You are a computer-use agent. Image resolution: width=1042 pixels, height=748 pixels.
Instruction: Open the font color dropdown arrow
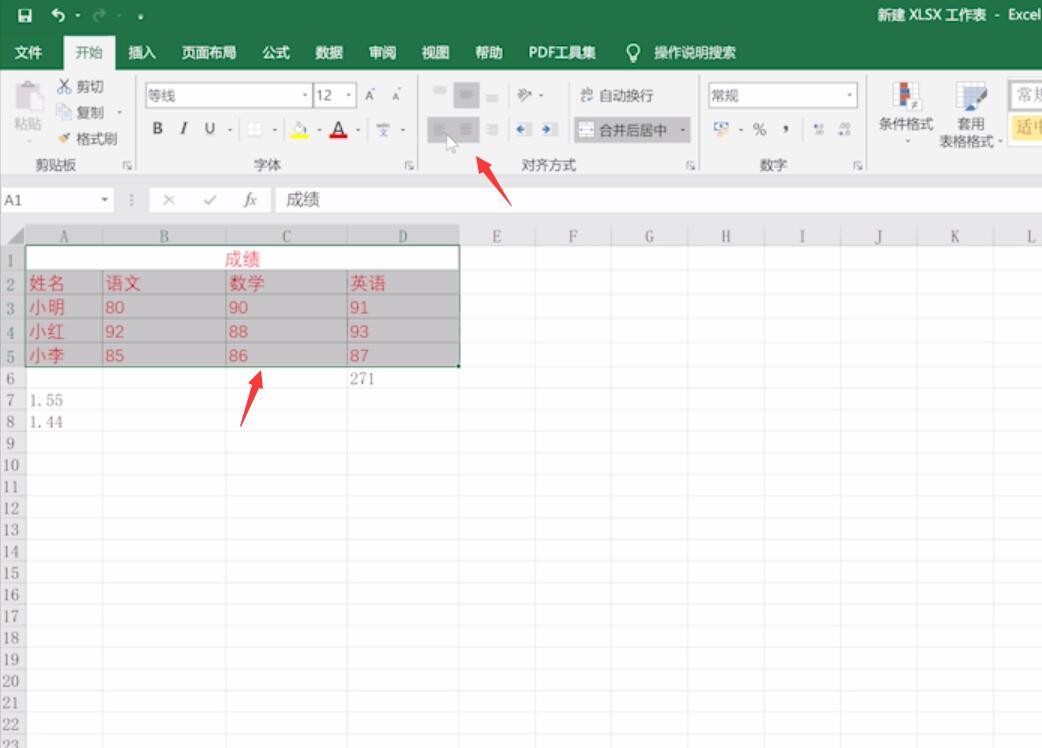coord(358,130)
